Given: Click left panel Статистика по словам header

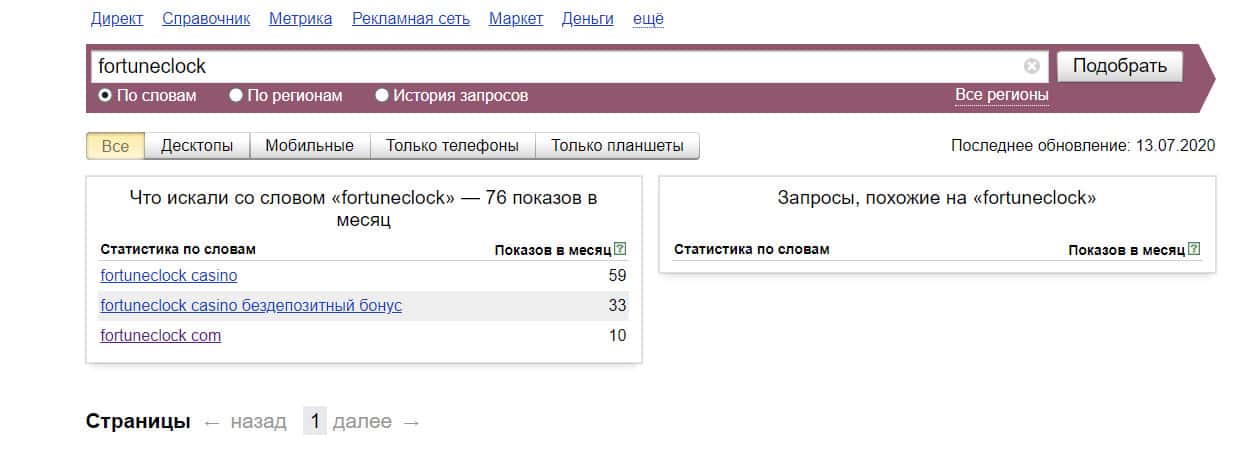Looking at the screenshot, I should (178, 249).
